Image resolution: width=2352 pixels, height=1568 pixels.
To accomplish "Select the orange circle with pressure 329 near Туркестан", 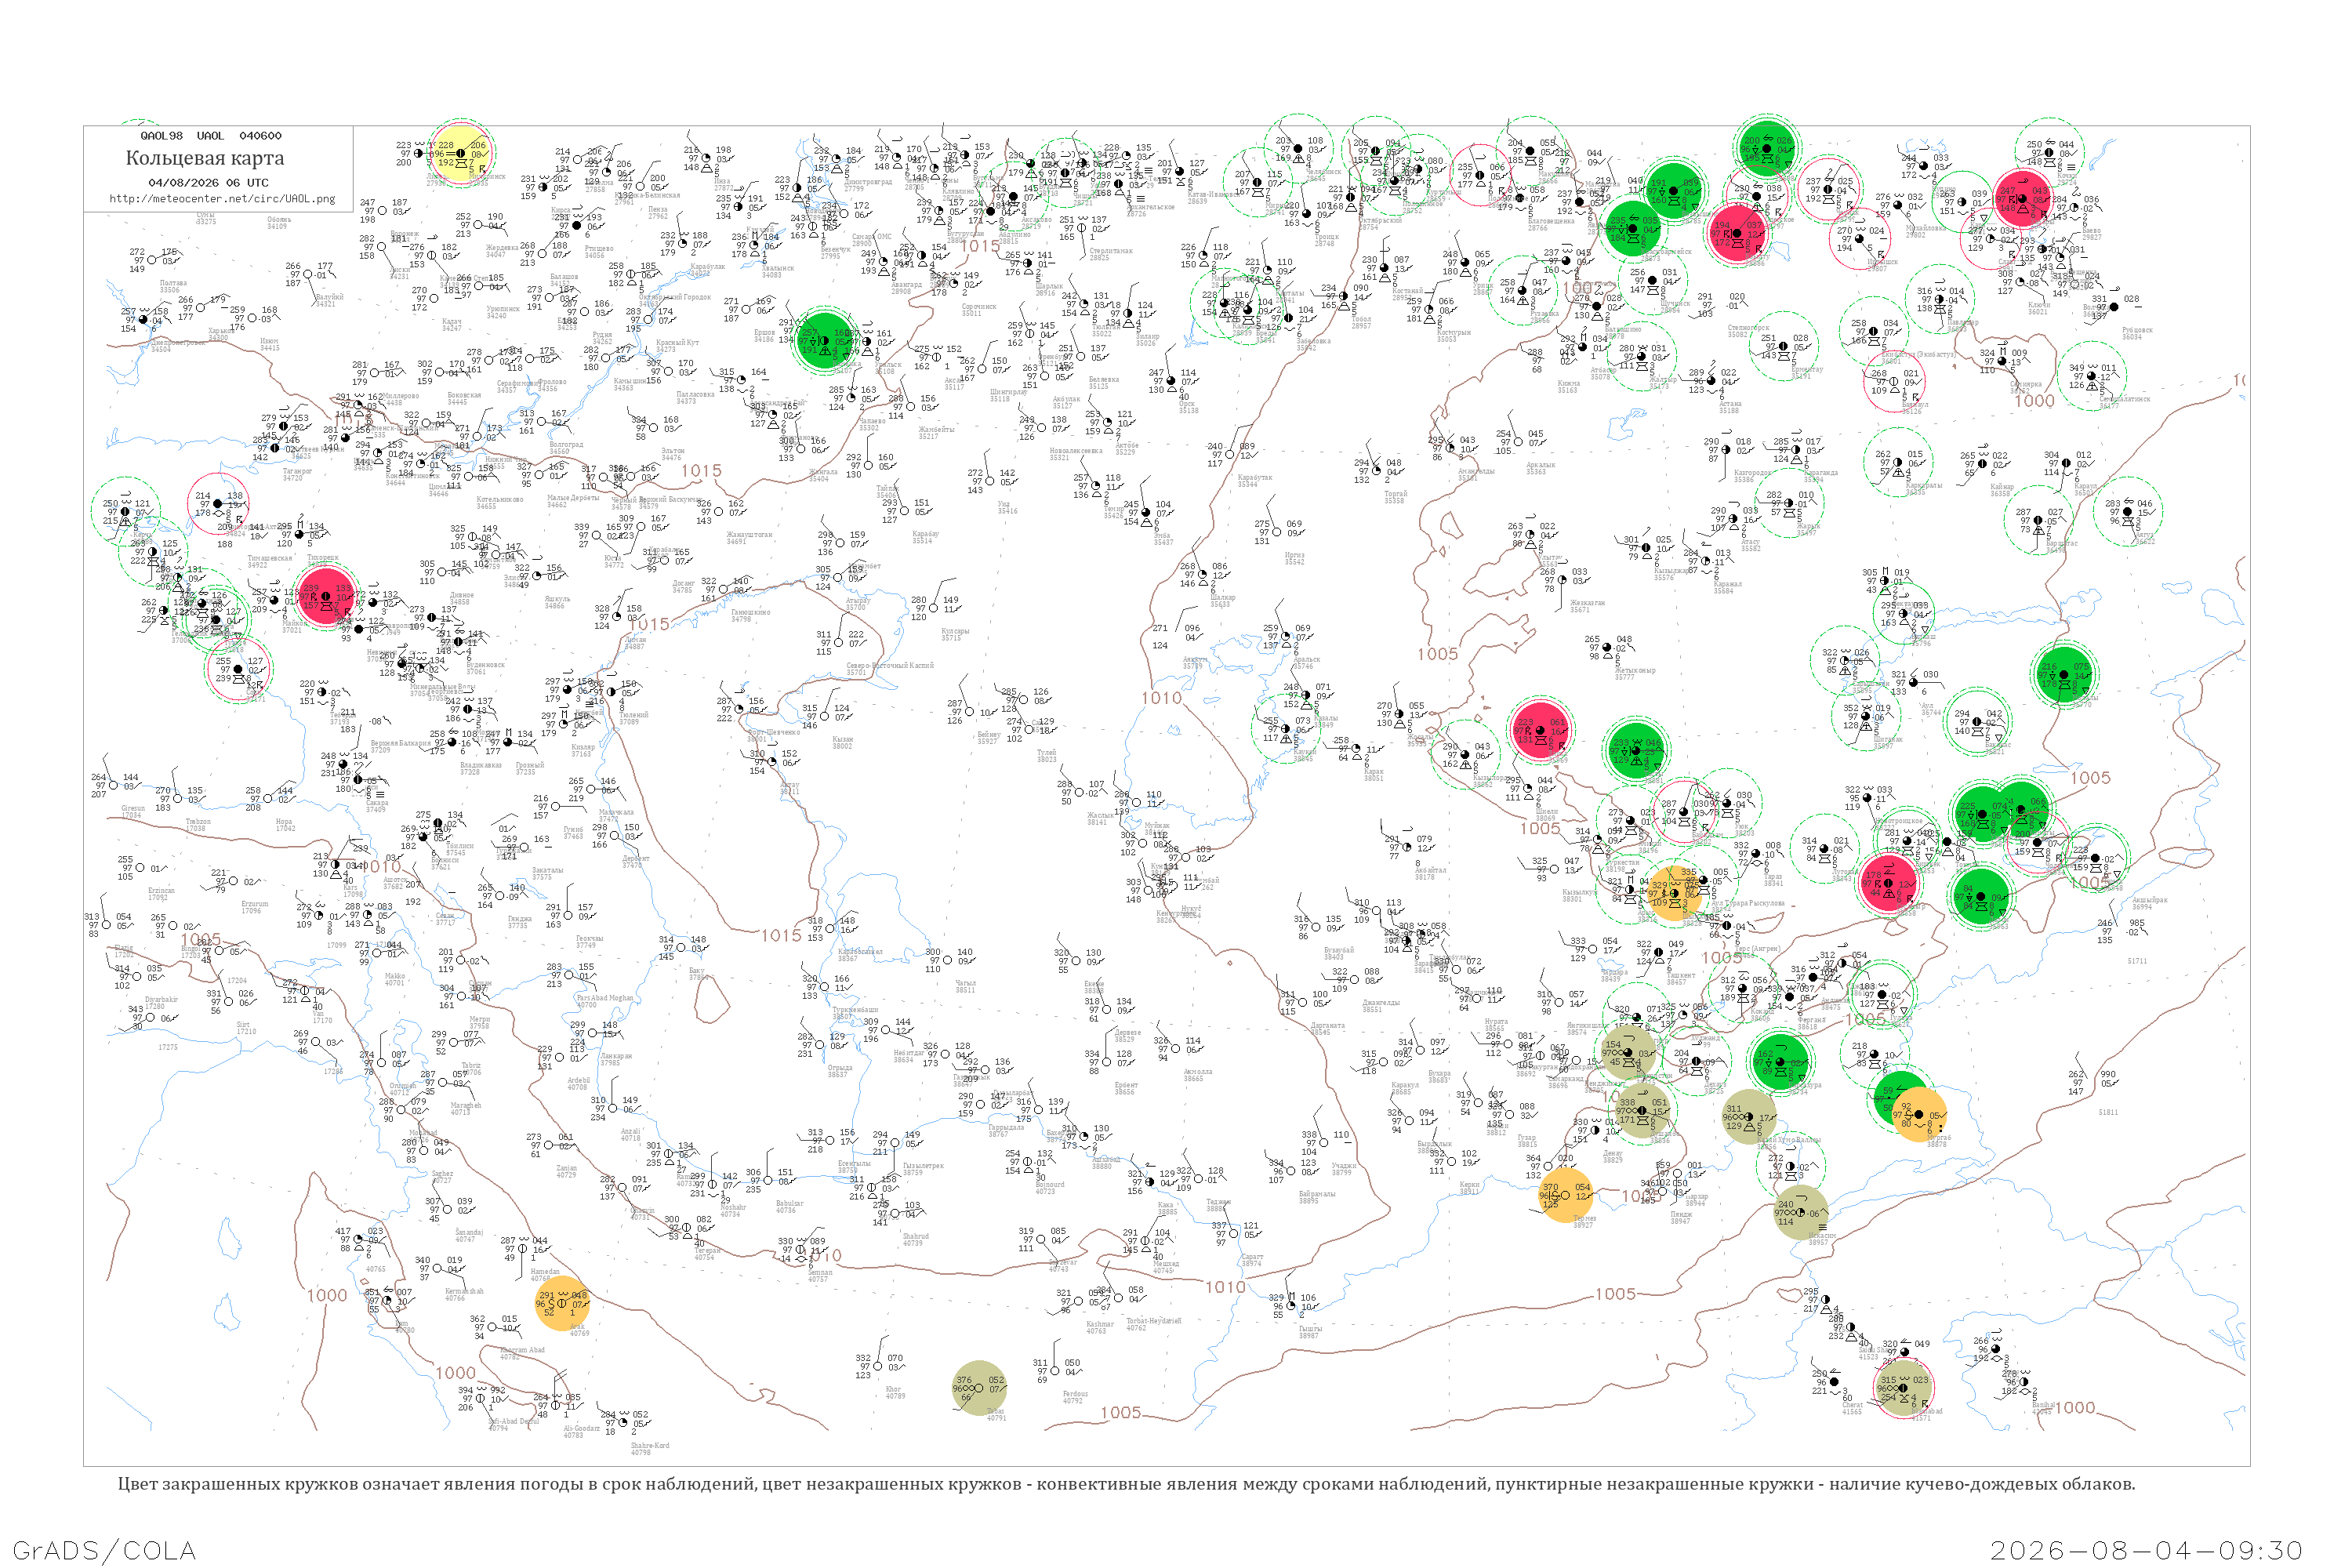I will (1675, 893).
